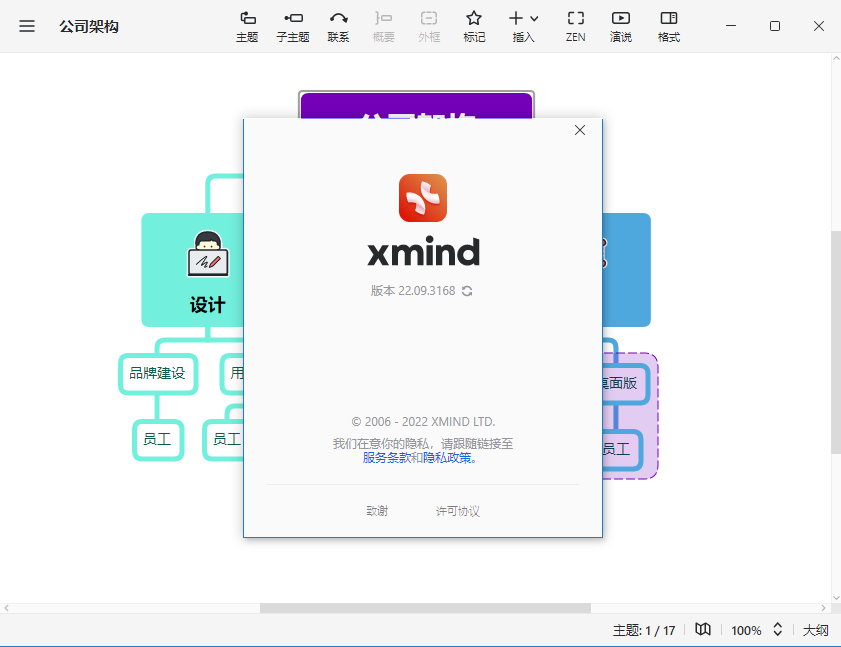Select the 员工 node under 品牌建设
841x647 pixels.
[158, 439]
